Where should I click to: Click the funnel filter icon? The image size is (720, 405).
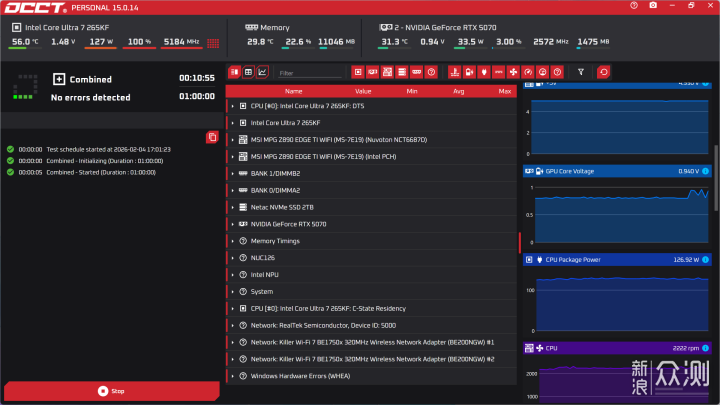tap(581, 72)
